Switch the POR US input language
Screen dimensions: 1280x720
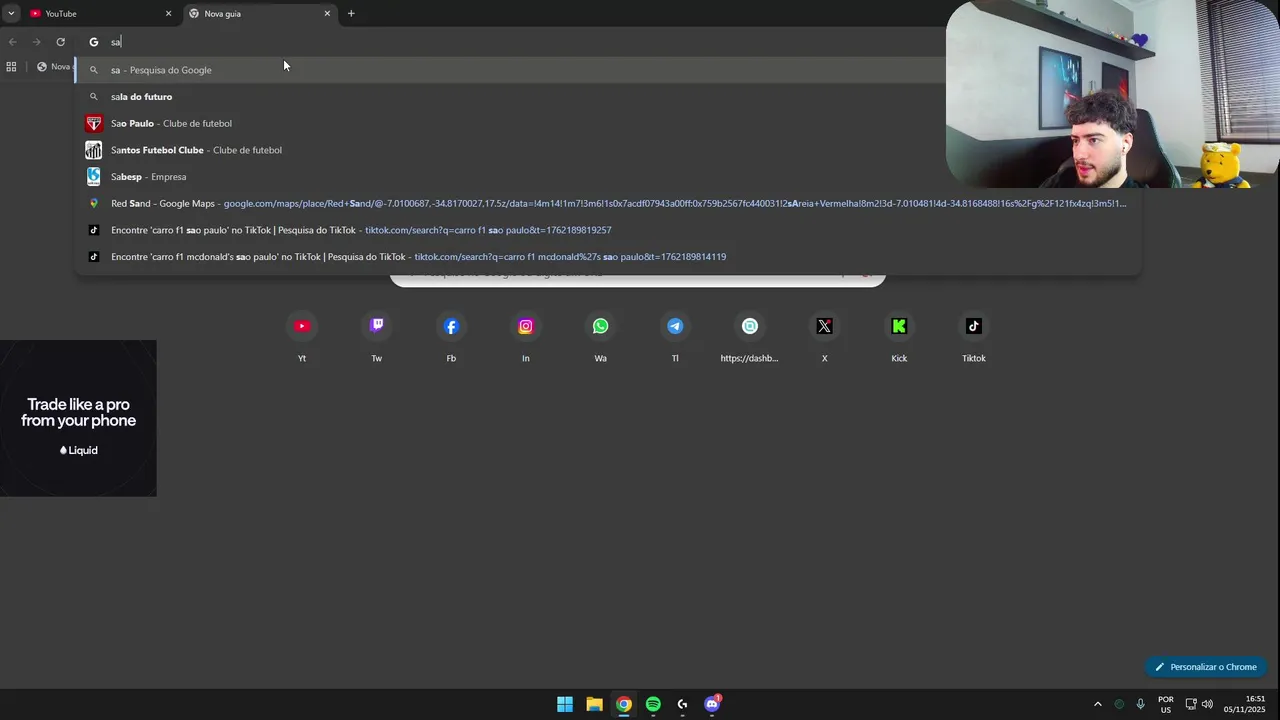(x=1165, y=704)
